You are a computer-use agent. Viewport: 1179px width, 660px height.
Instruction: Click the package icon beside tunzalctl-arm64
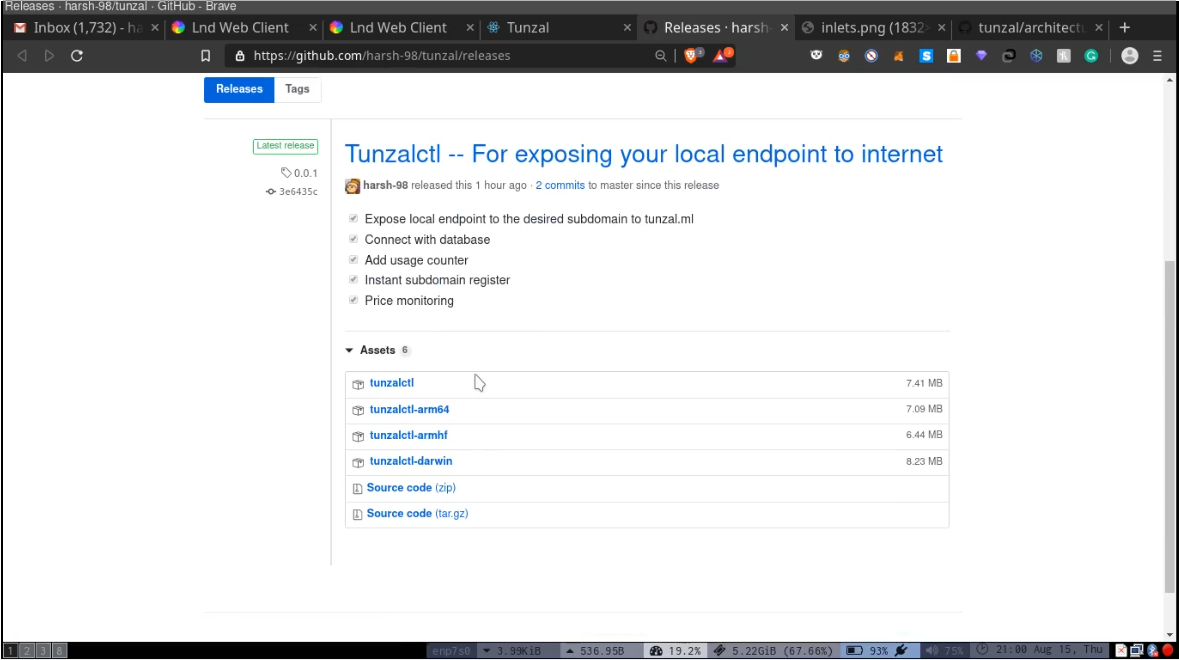358,410
